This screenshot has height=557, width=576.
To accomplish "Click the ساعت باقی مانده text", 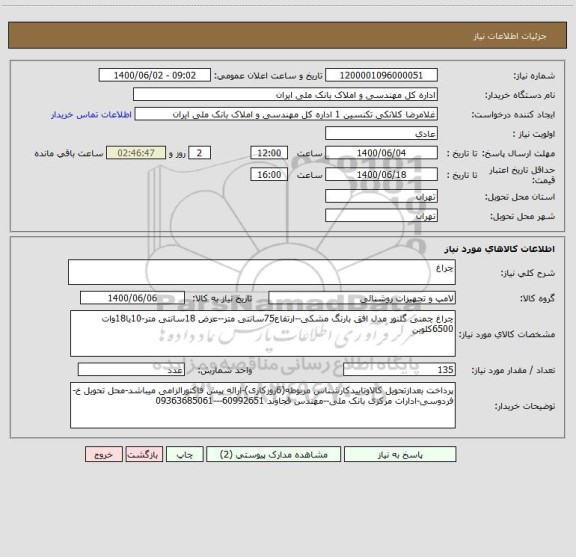I will (69, 153).
